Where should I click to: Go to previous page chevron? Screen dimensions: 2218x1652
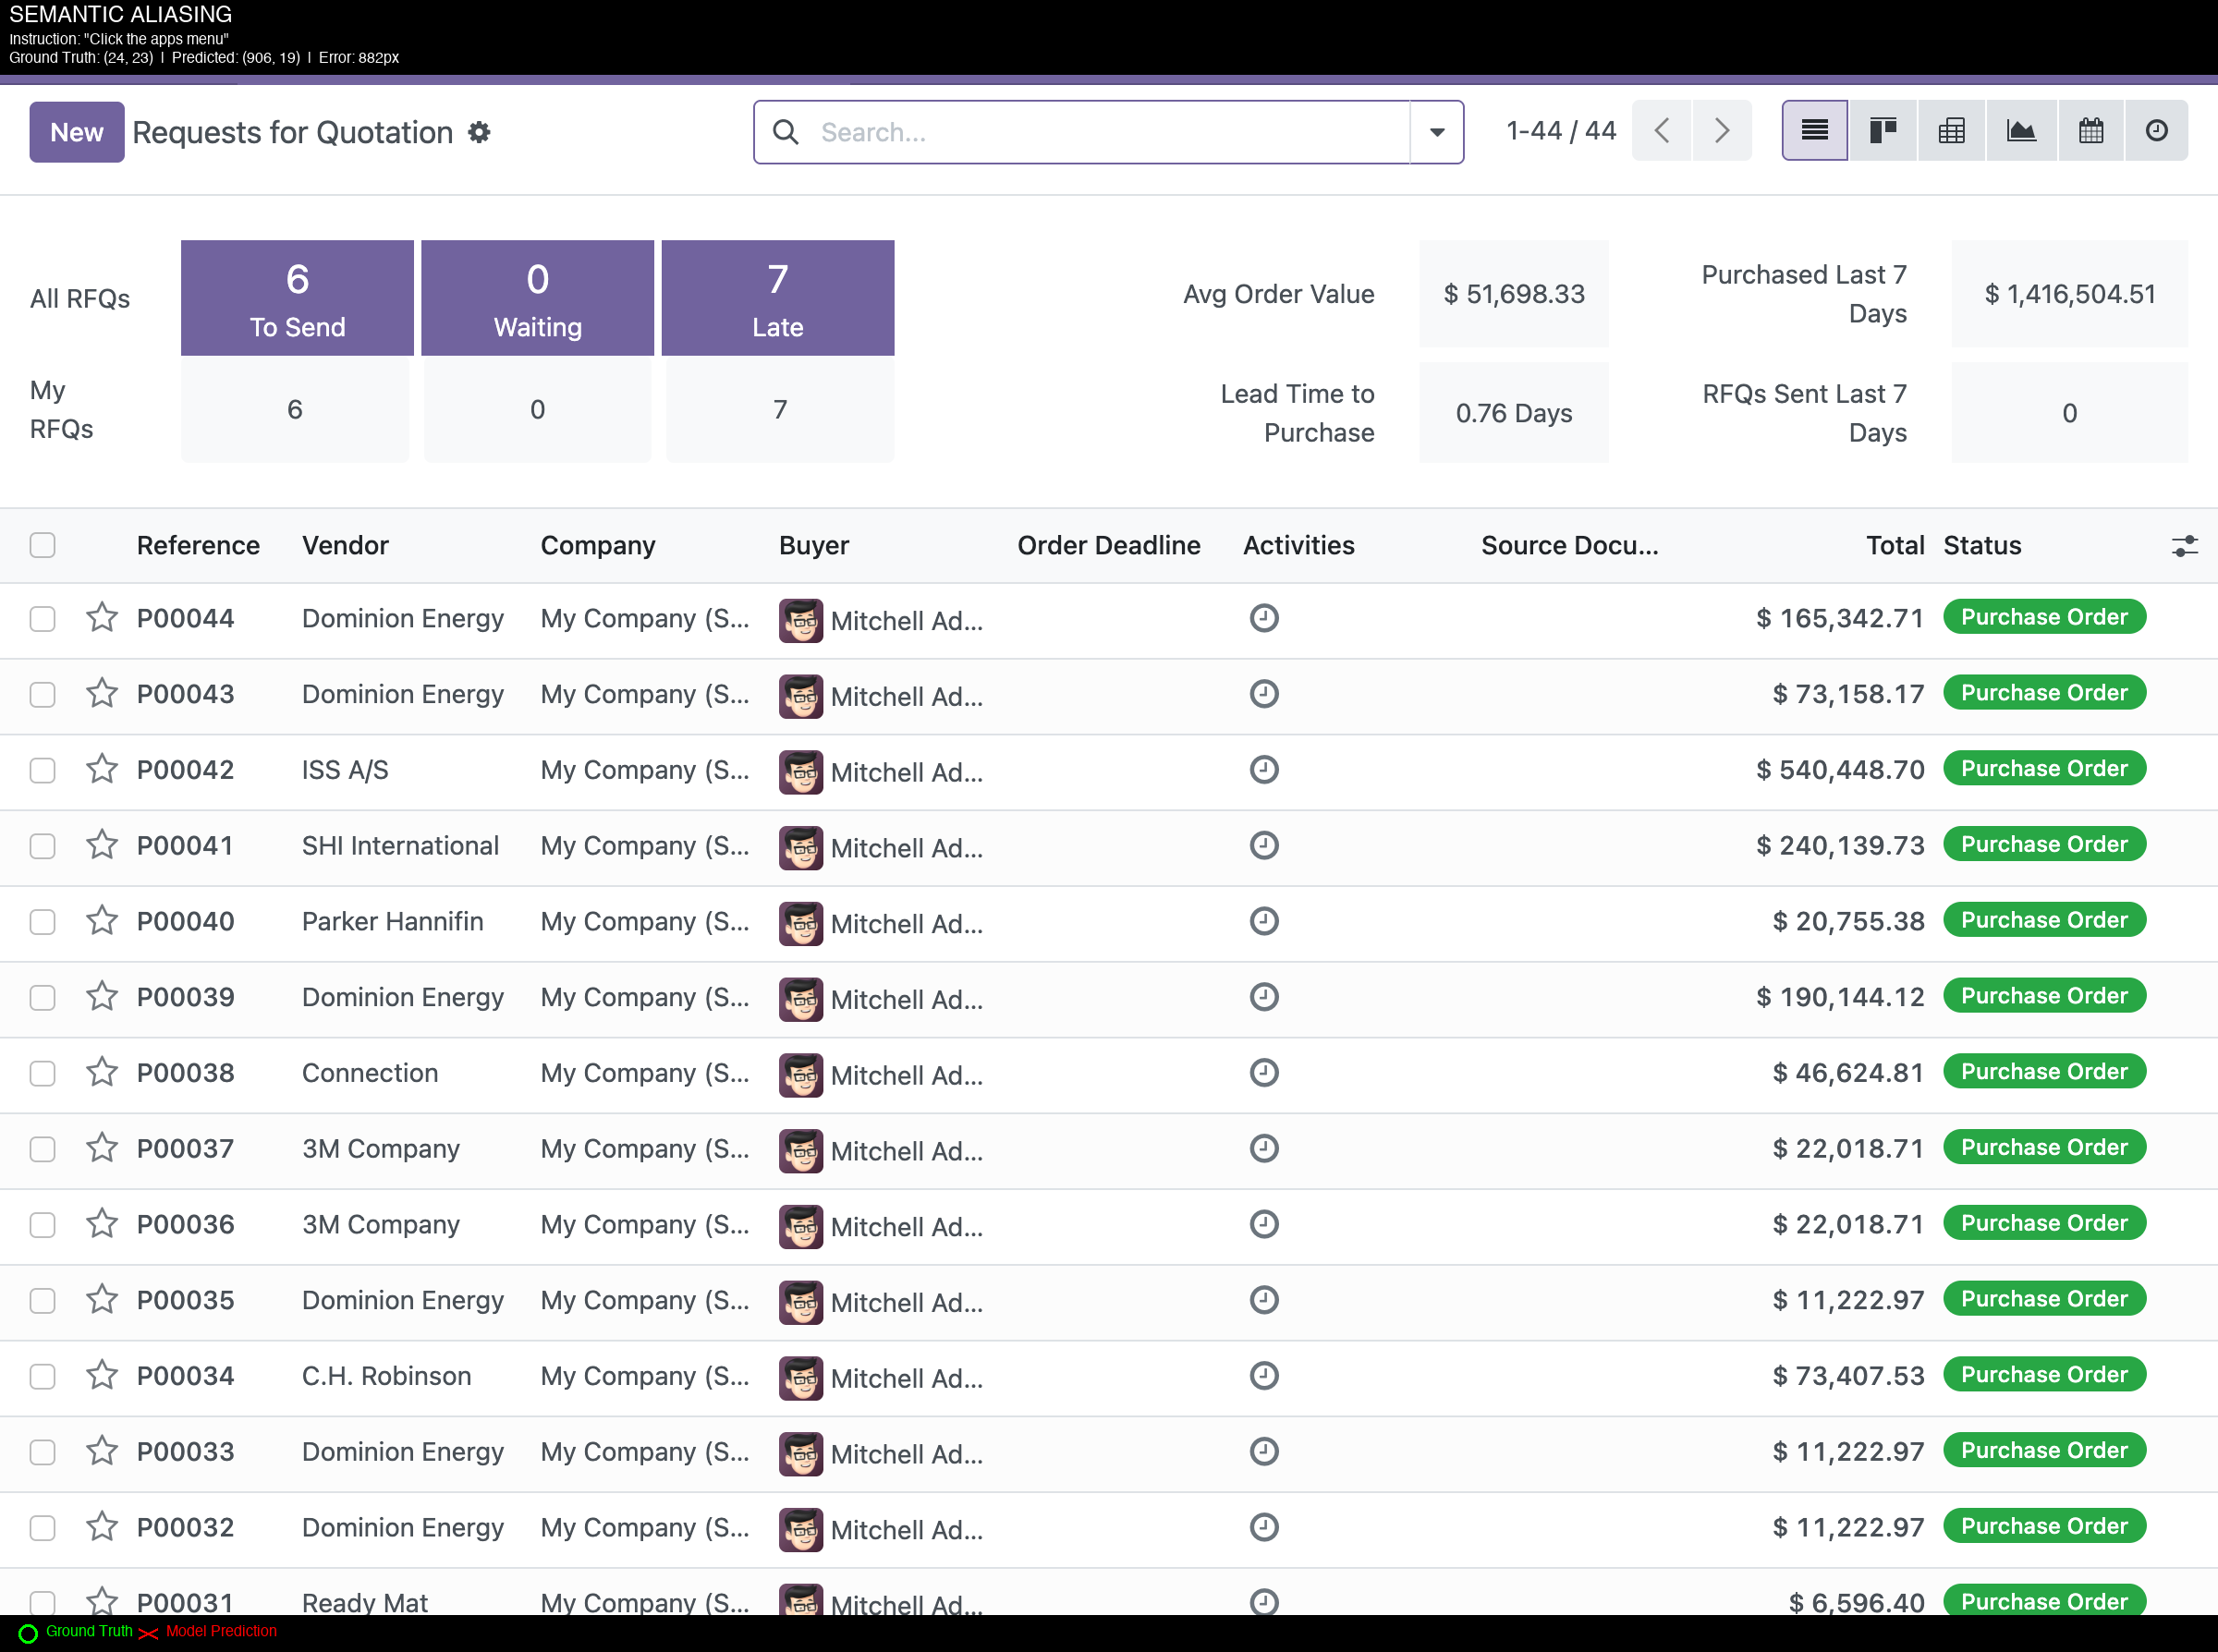coord(1662,131)
